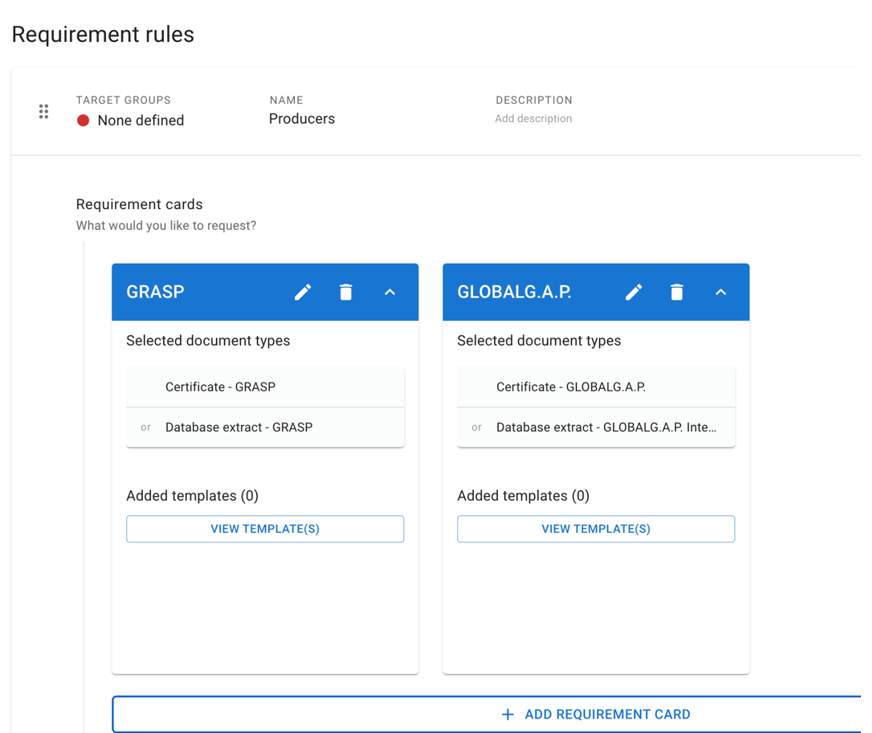This screenshot has height=733, width=872.
Task: Delete the GRASP requirement card
Action: (346, 292)
